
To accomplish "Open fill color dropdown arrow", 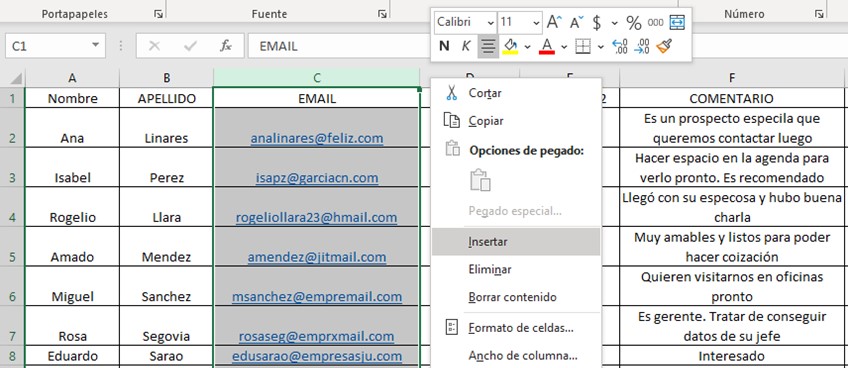I will pyautogui.click(x=527, y=47).
